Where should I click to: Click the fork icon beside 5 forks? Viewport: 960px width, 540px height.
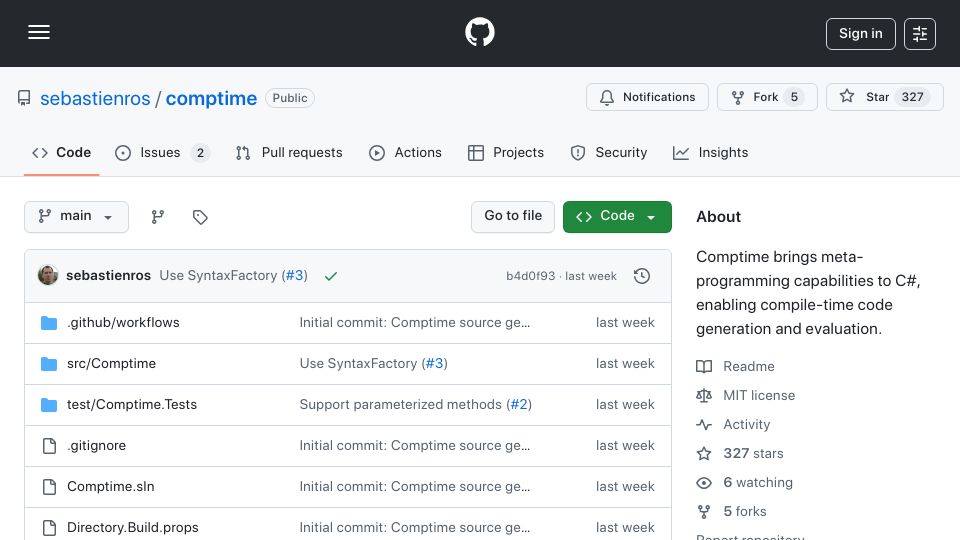point(704,511)
